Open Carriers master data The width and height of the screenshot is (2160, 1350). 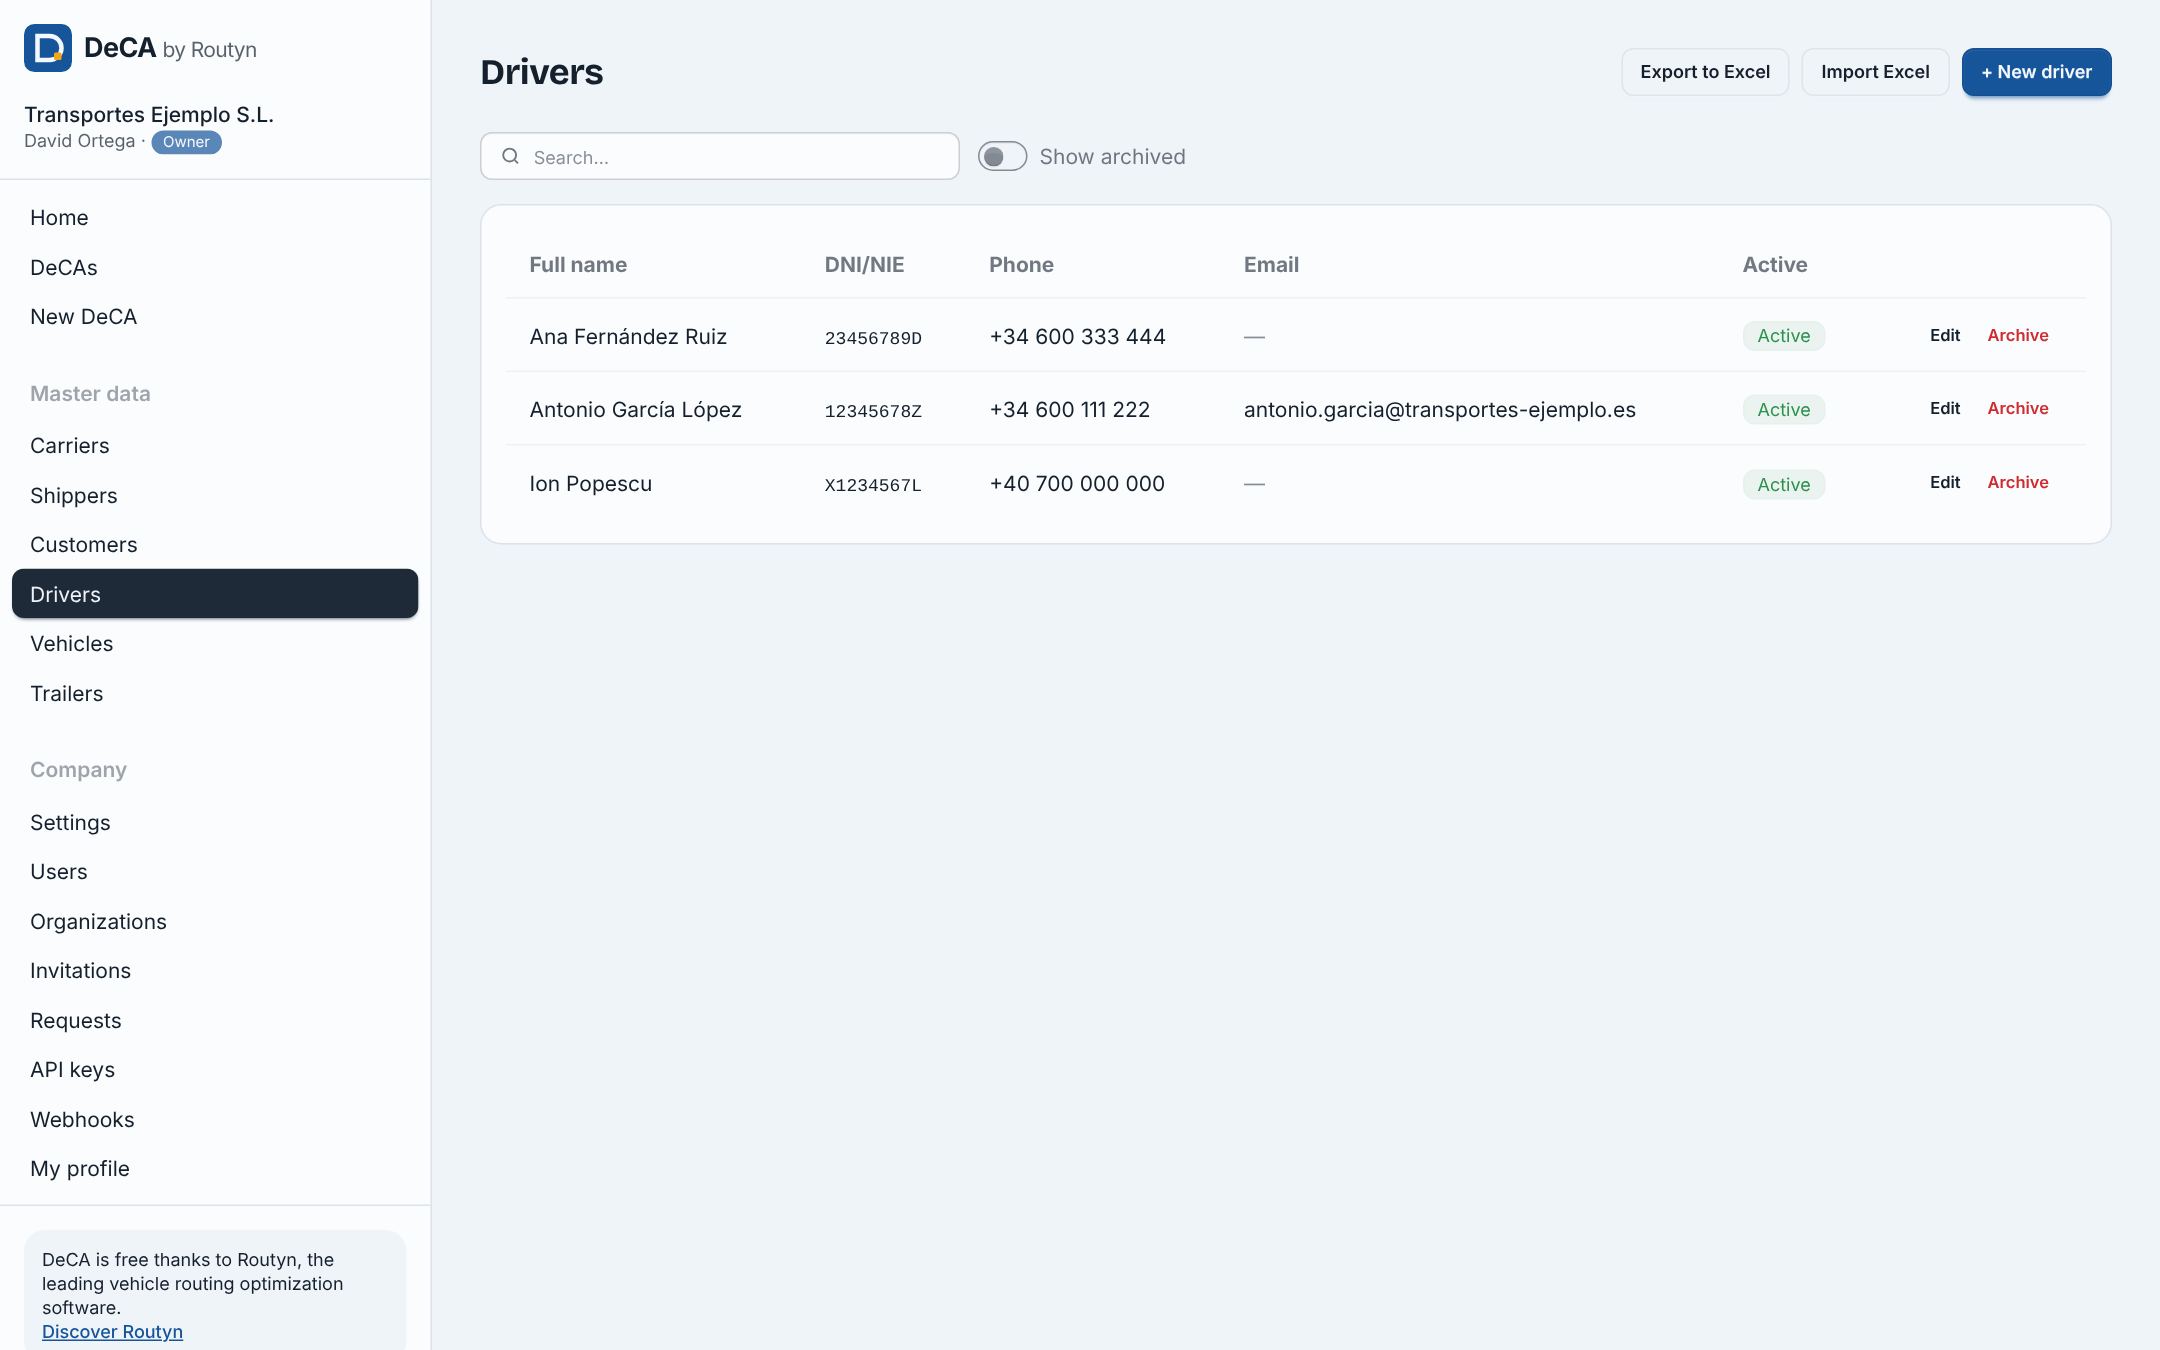tap(215, 446)
